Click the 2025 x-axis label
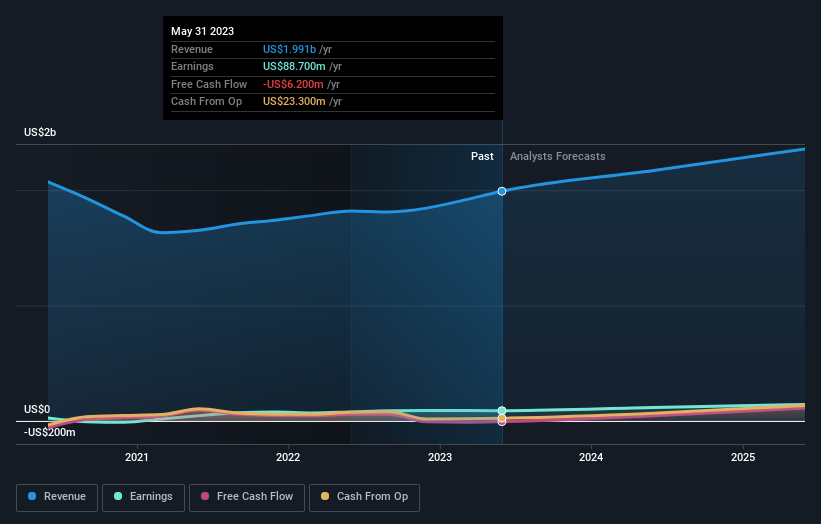This screenshot has height=524, width=821. (743, 457)
